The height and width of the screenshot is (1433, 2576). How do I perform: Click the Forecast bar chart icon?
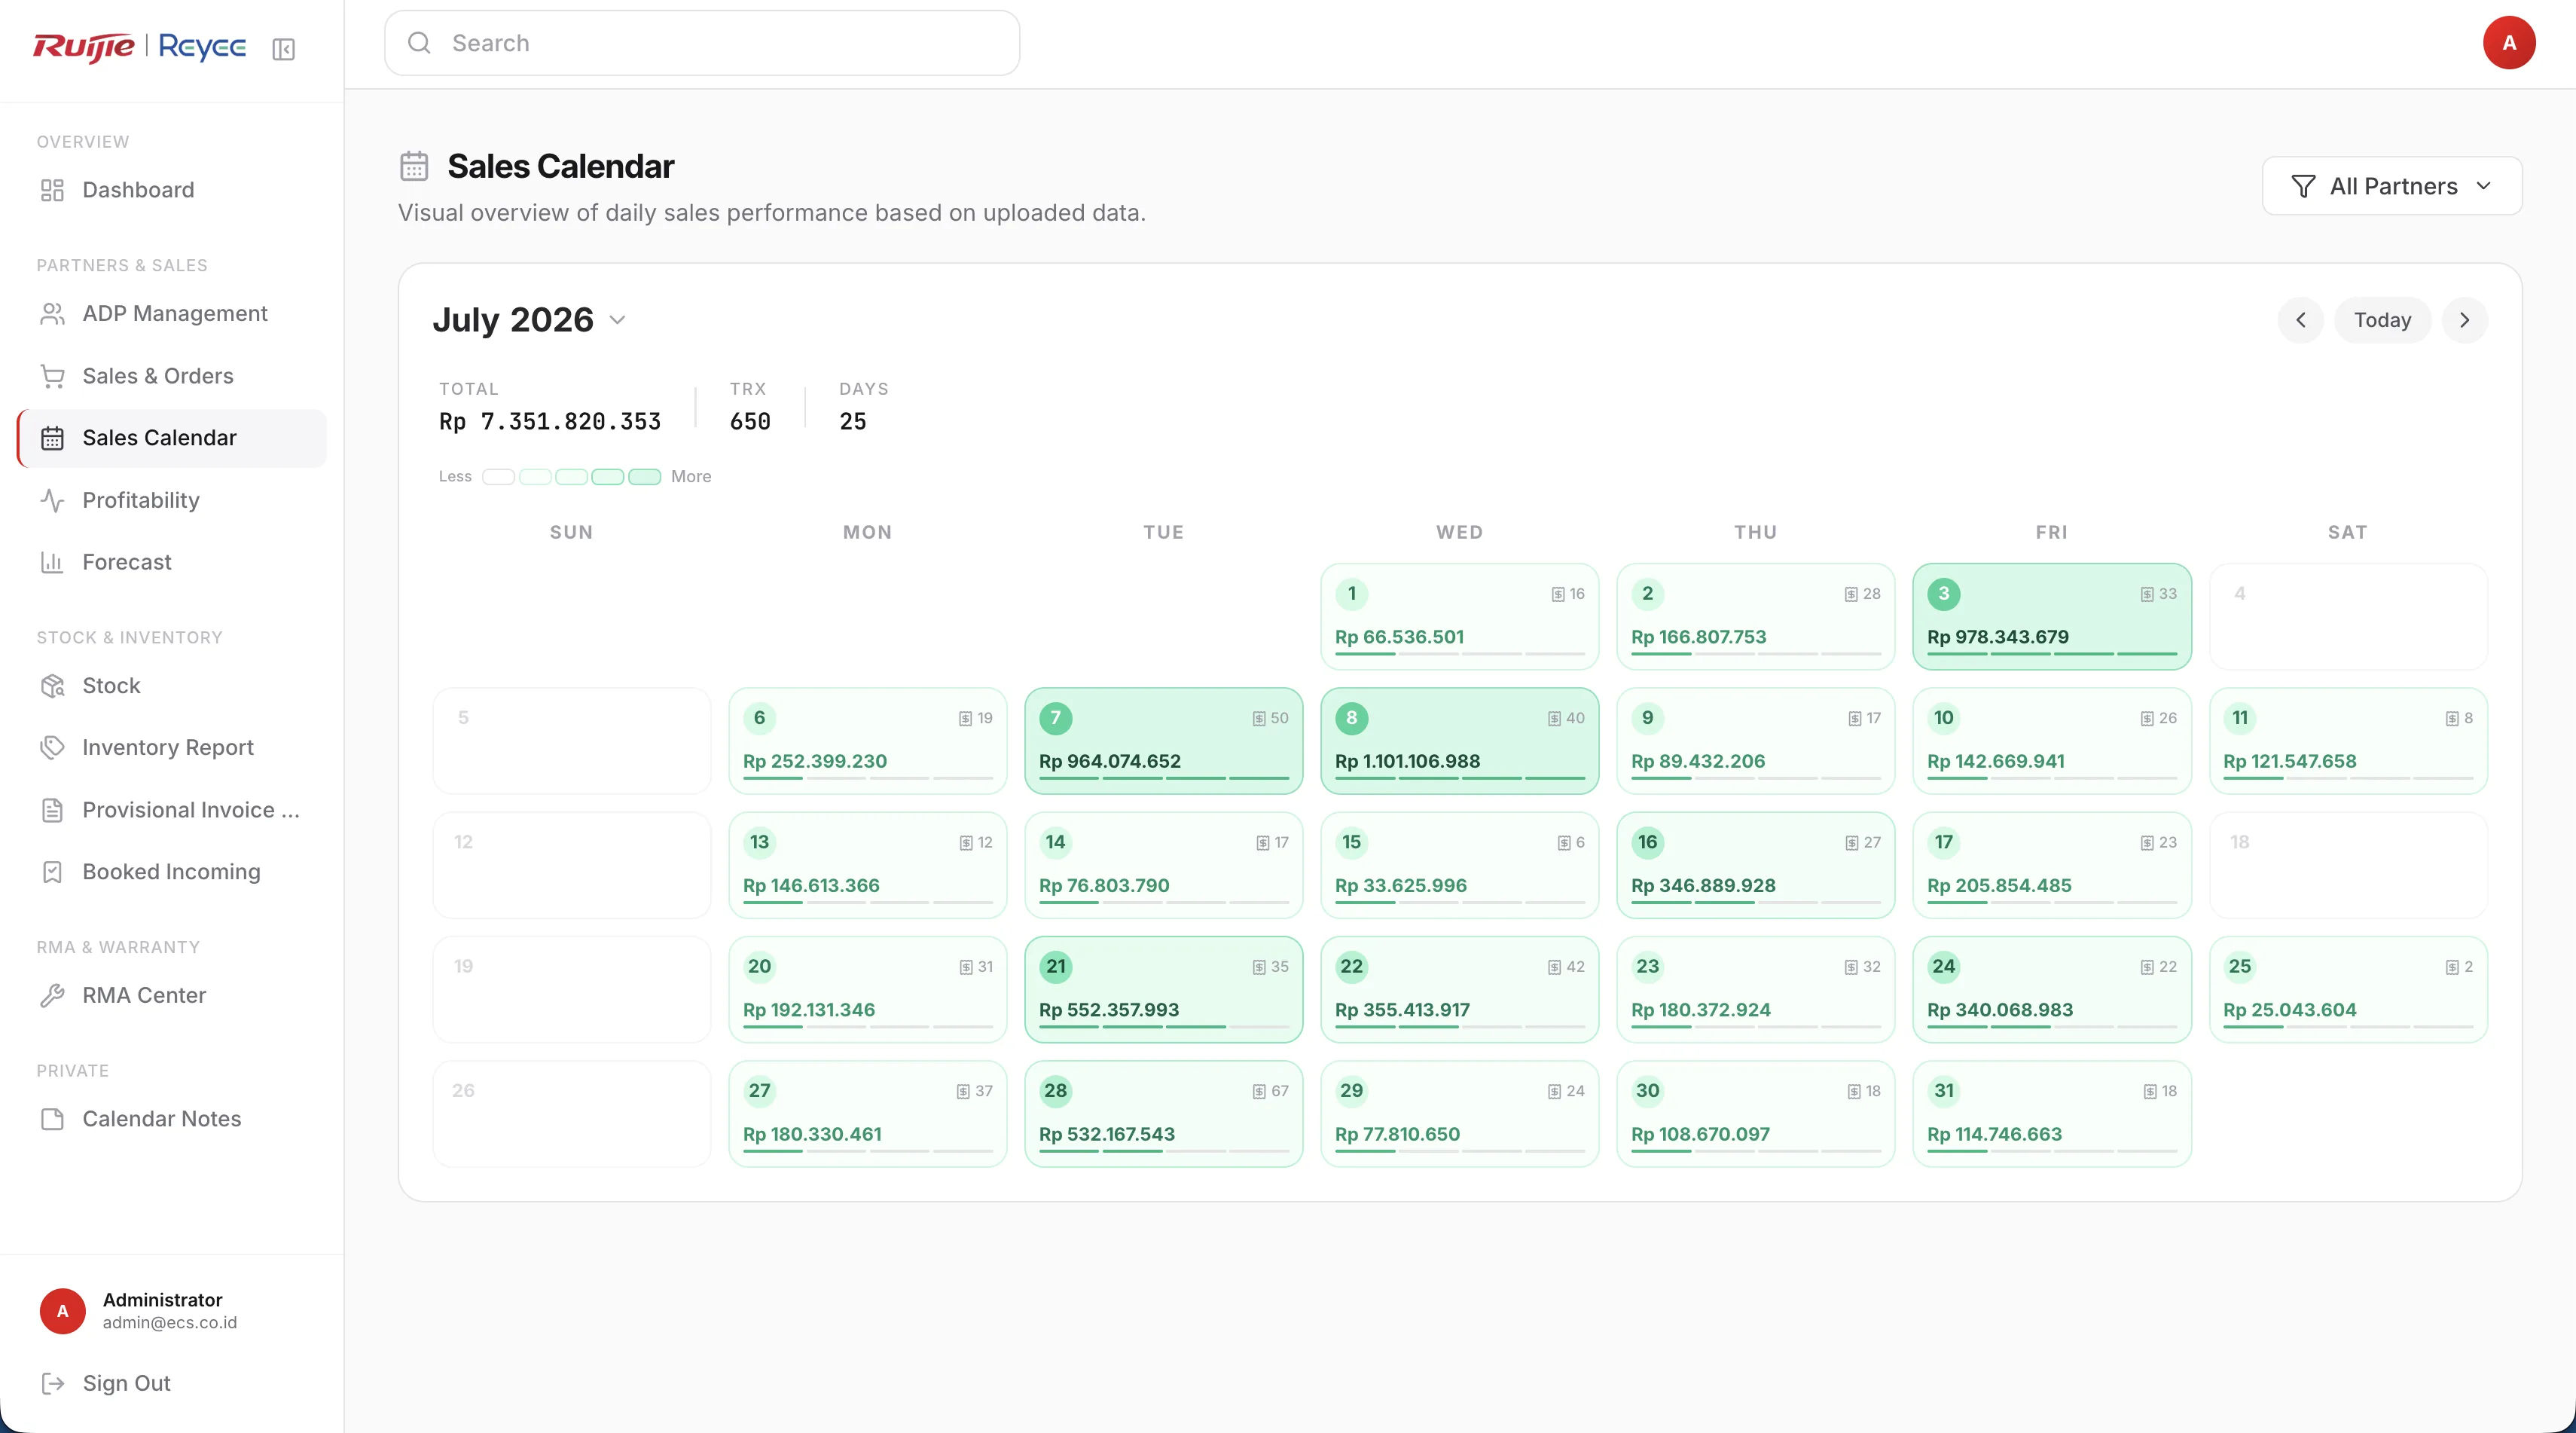click(52, 562)
